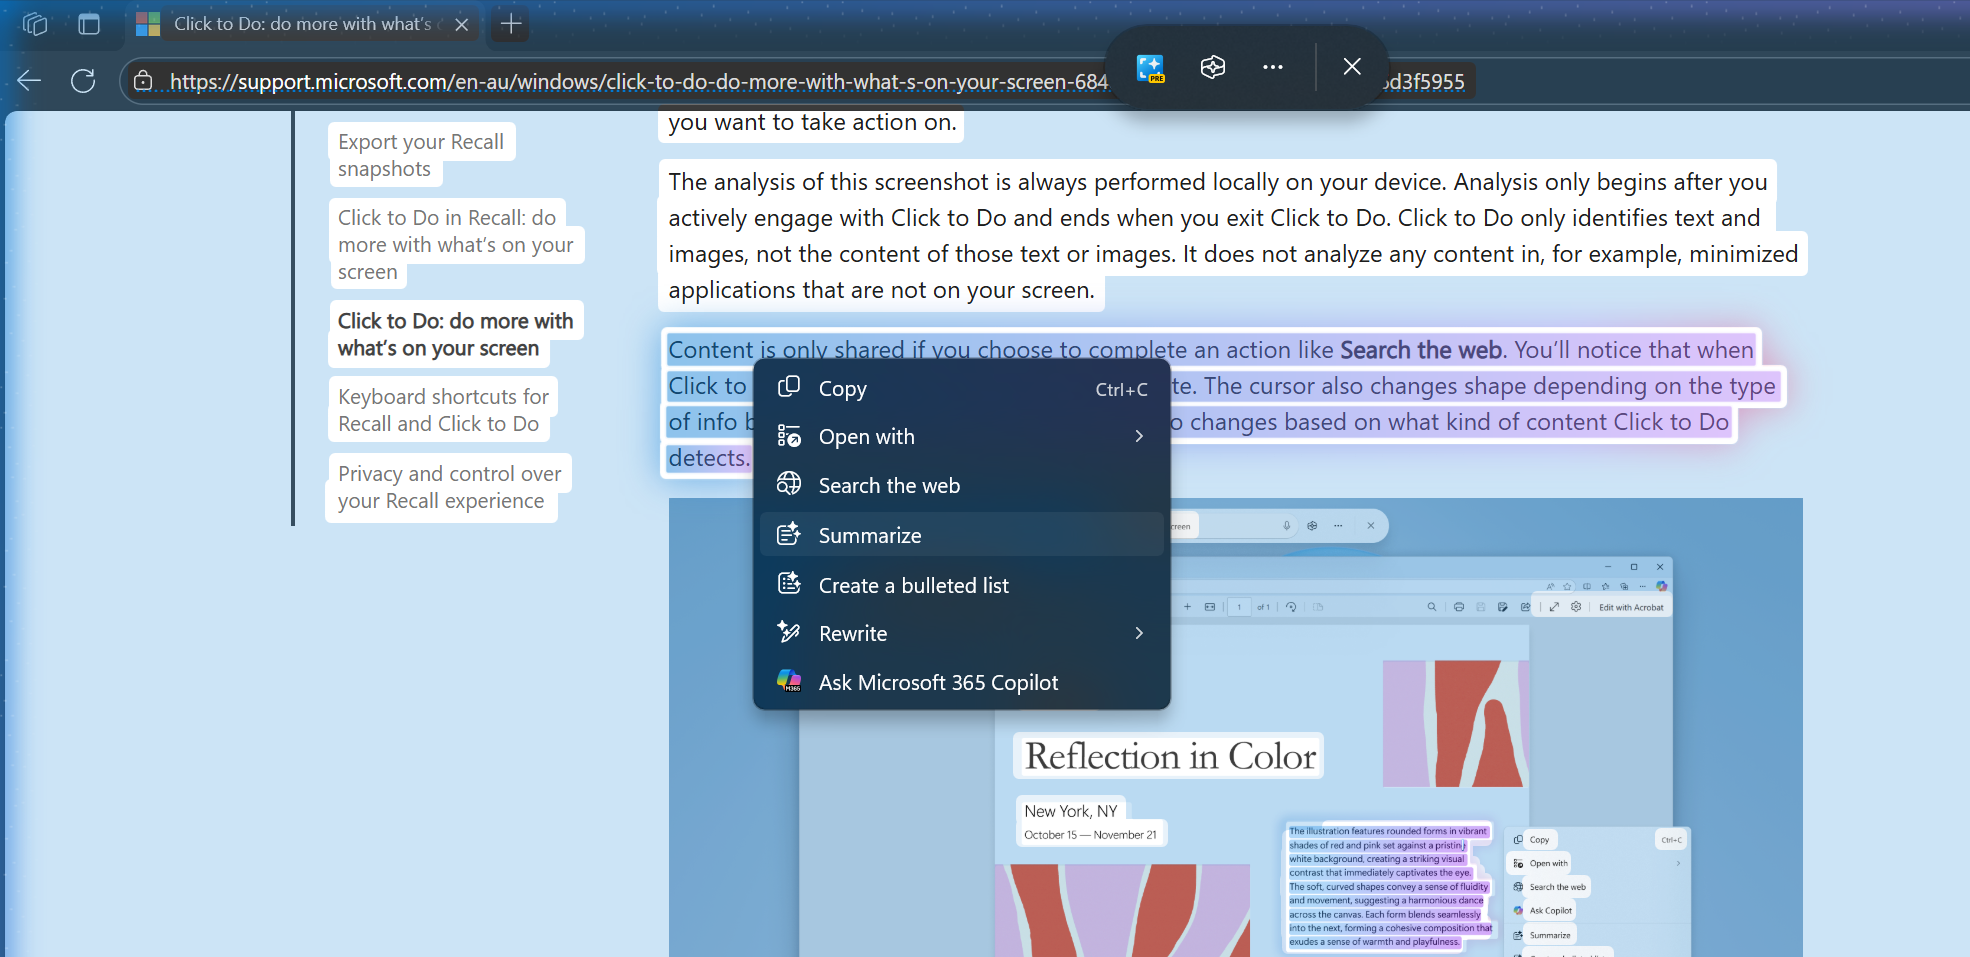Open the Copilot hexagon icon in toolbar
The height and width of the screenshot is (957, 1970).
click(x=1212, y=67)
